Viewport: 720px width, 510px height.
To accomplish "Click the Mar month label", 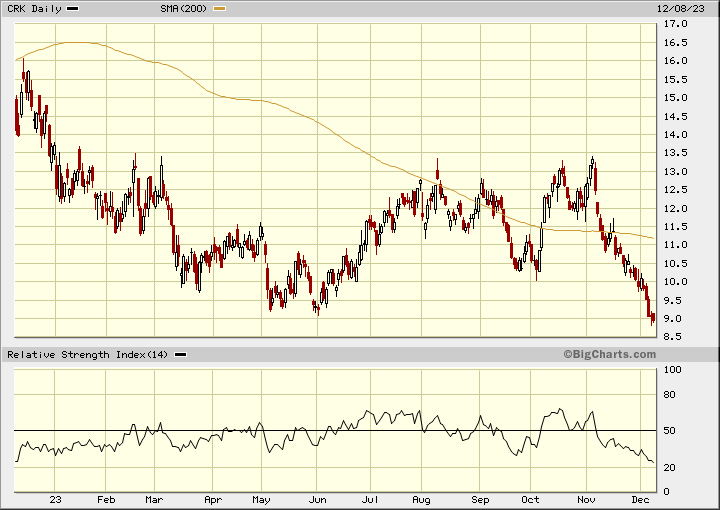I will (x=154, y=499).
